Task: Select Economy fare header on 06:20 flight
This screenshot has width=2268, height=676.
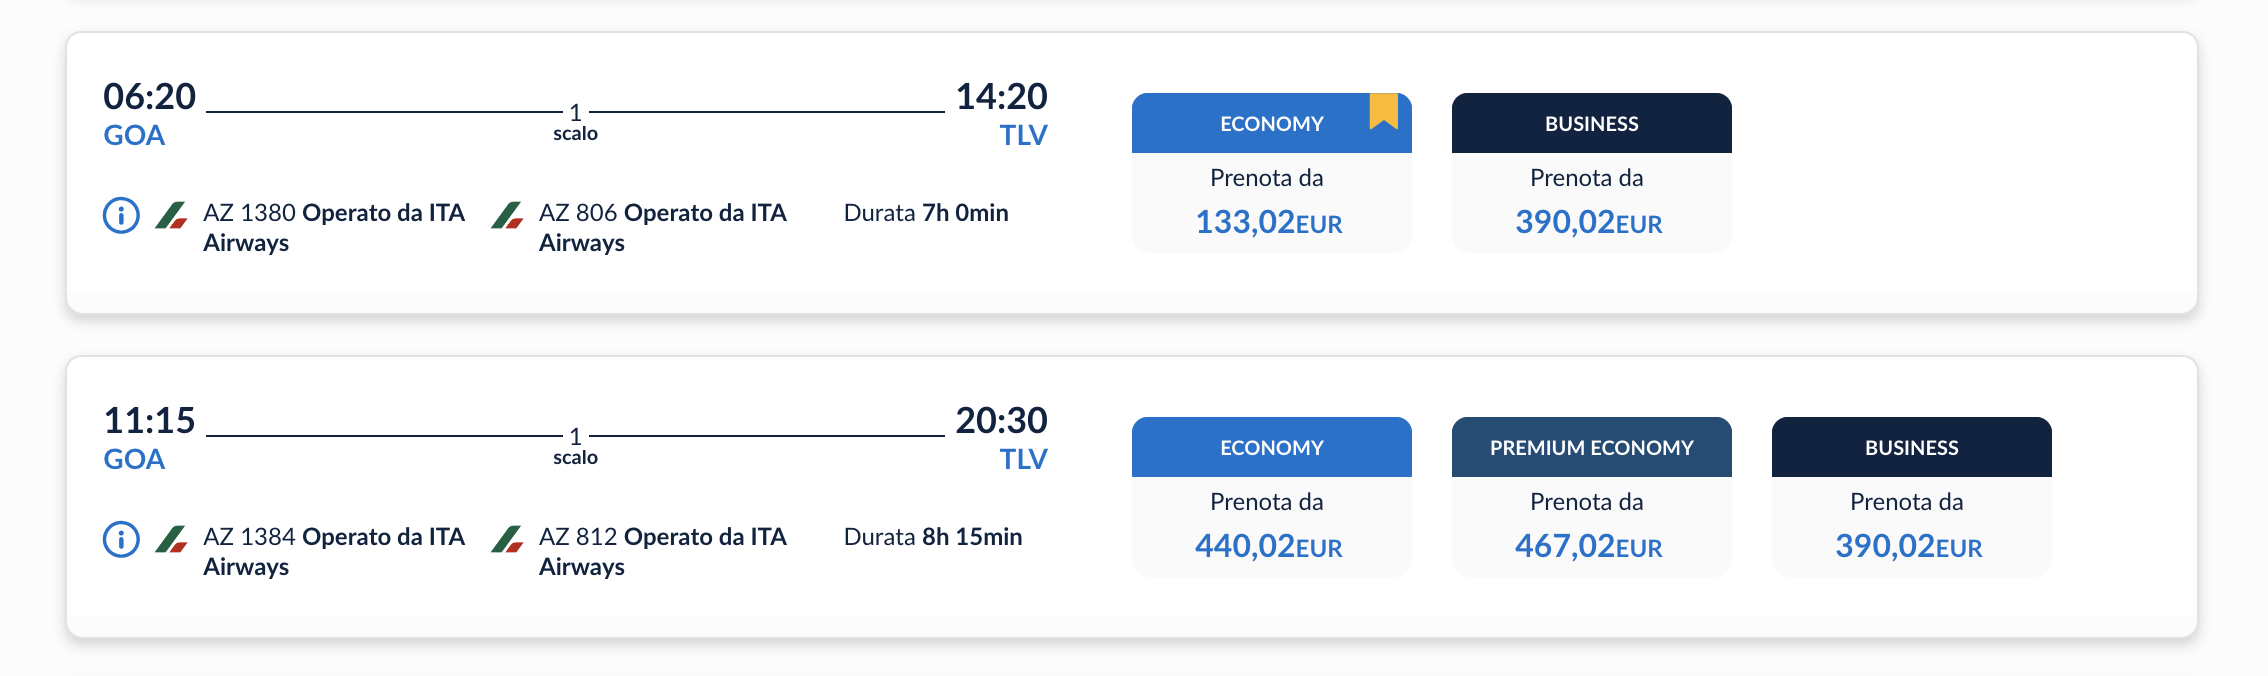Action: pos(1271,123)
